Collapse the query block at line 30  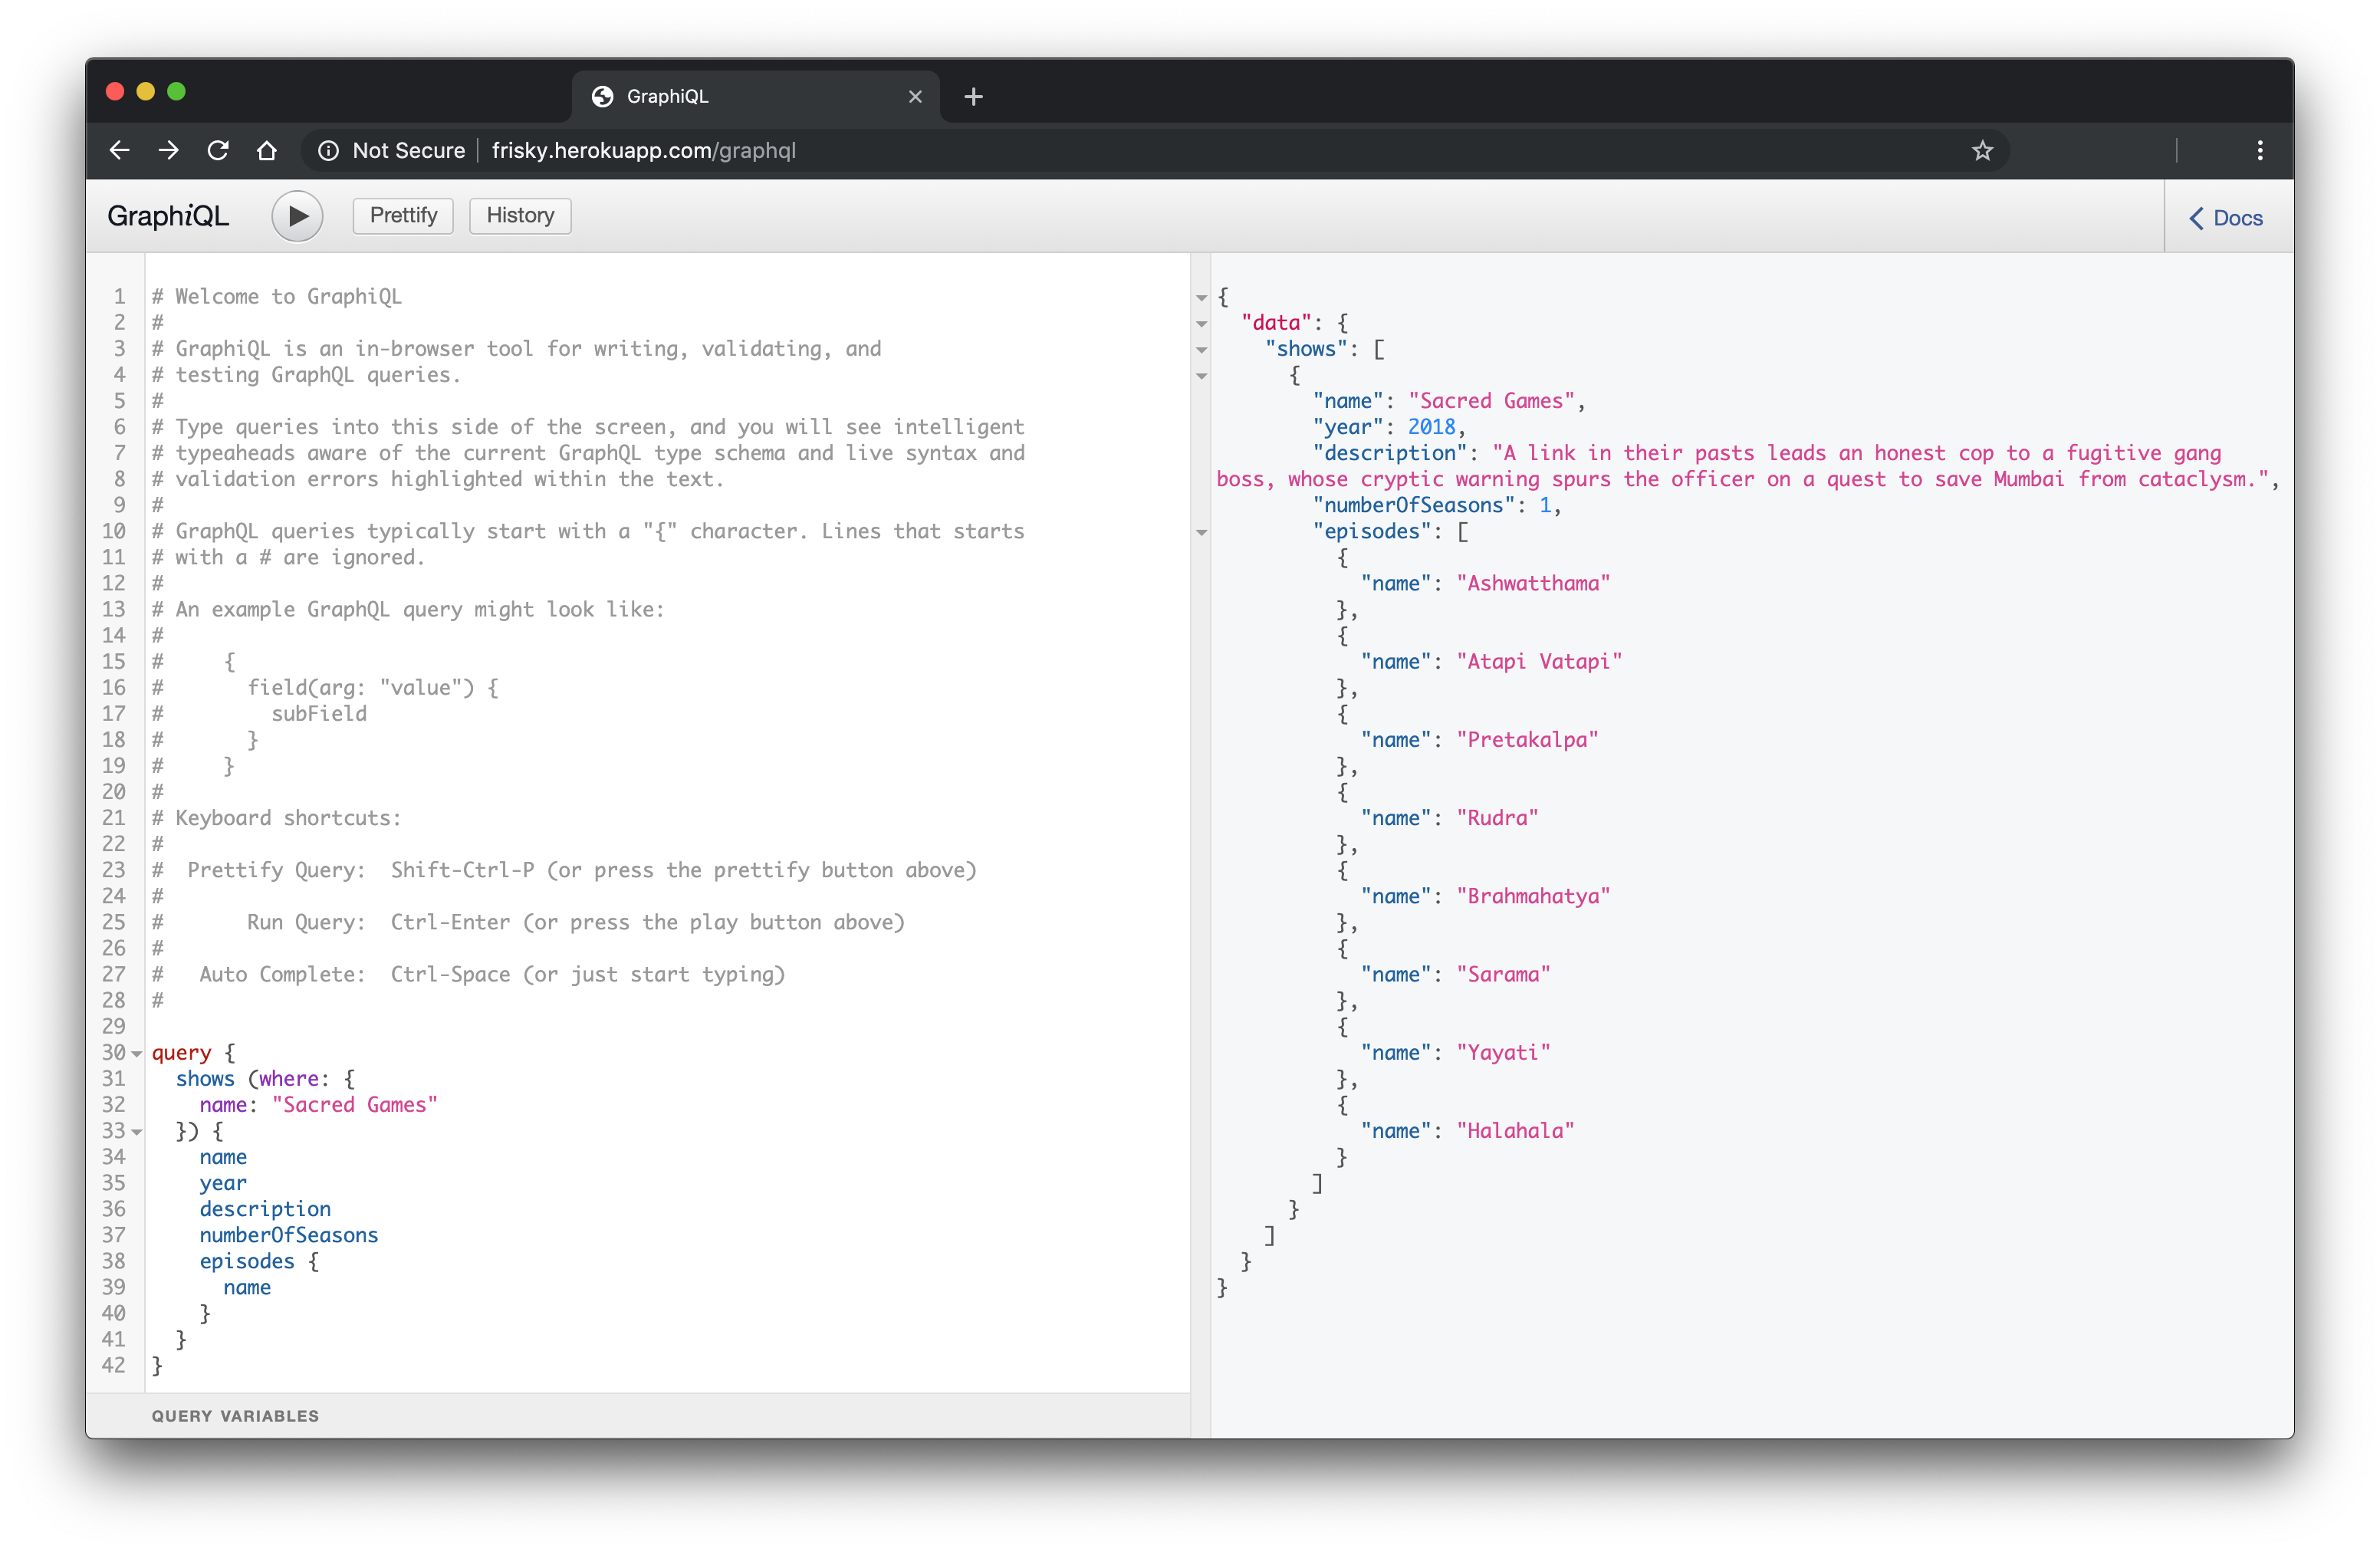click(x=137, y=1053)
